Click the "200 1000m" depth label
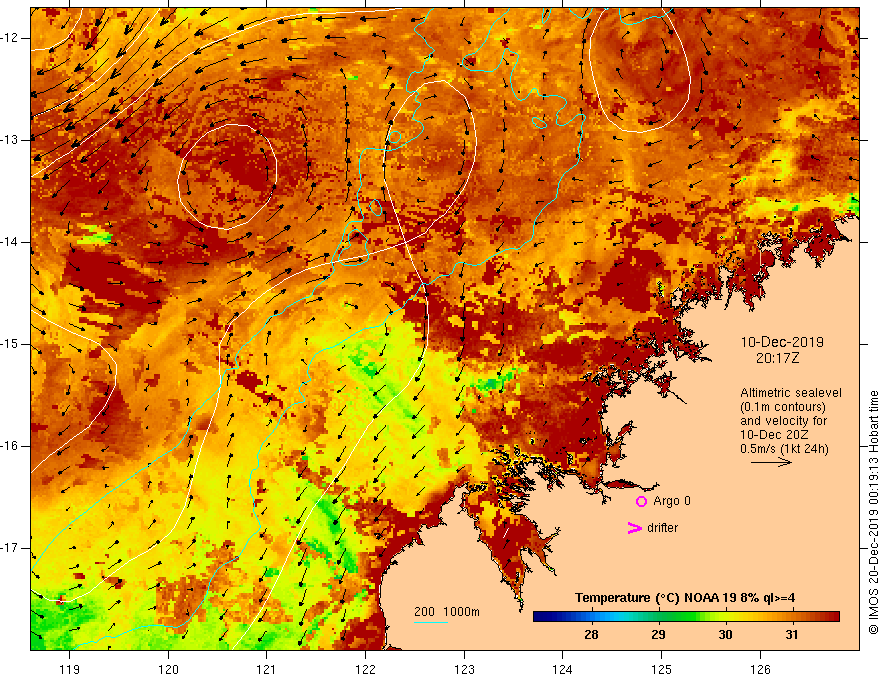This screenshot has width=880, height=680. (447, 612)
